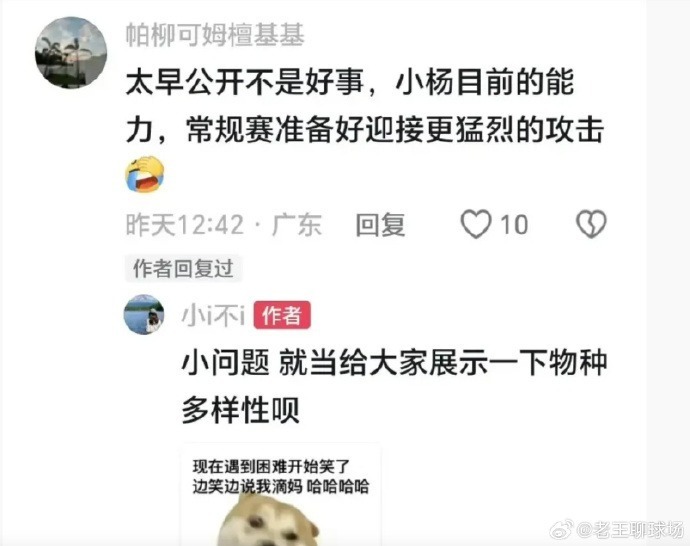The height and width of the screenshot is (546, 690).
Task: Open the username 小i不i
Action: tap(213, 315)
